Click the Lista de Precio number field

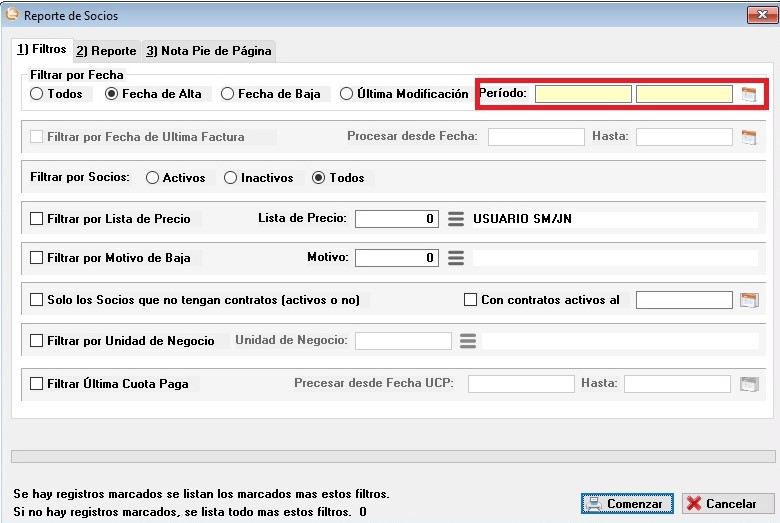pyautogui.click(x=396, y=219)
